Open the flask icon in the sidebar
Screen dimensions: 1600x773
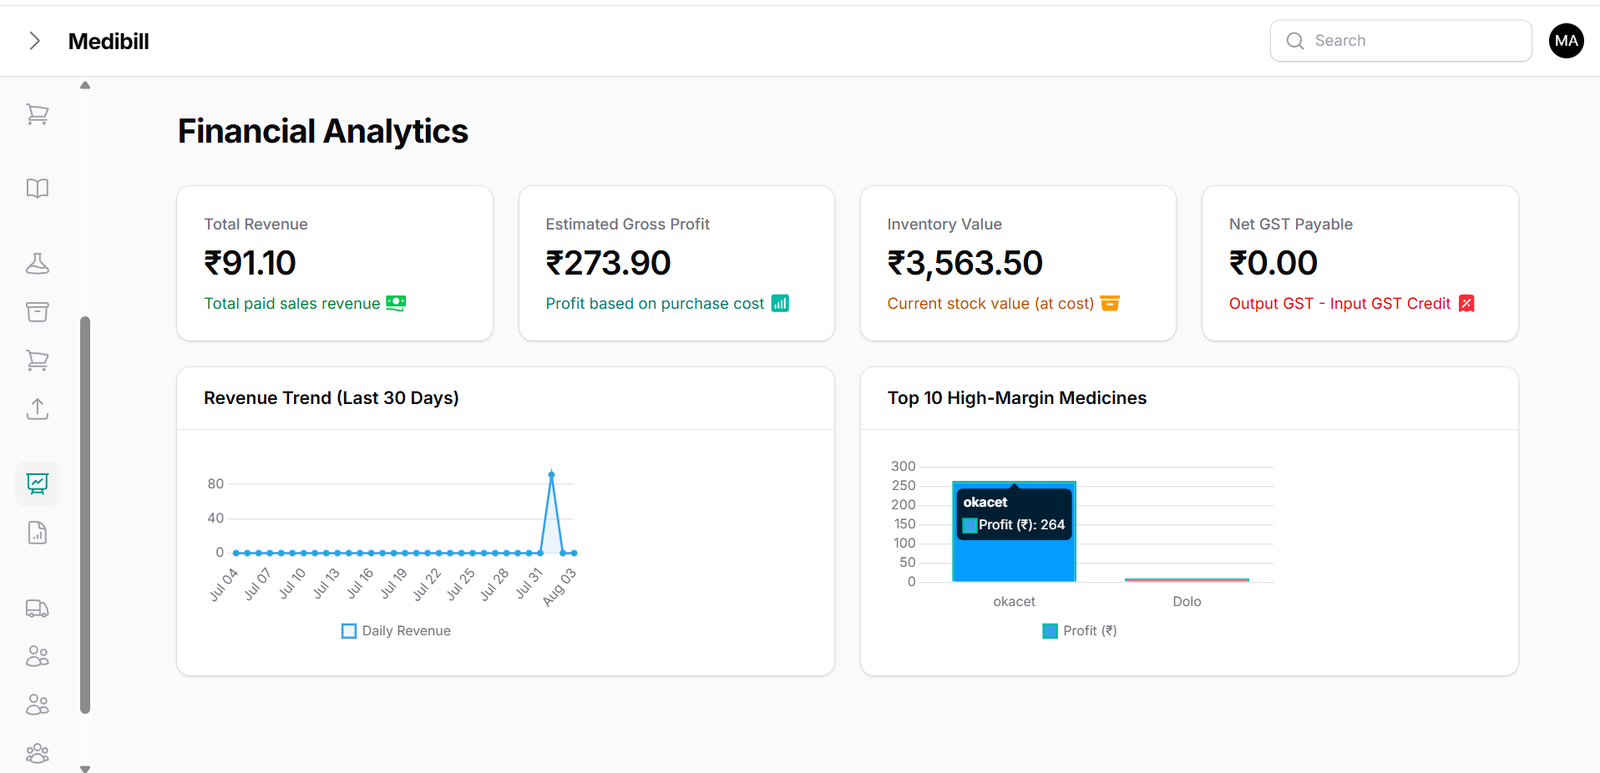(37, 263)
